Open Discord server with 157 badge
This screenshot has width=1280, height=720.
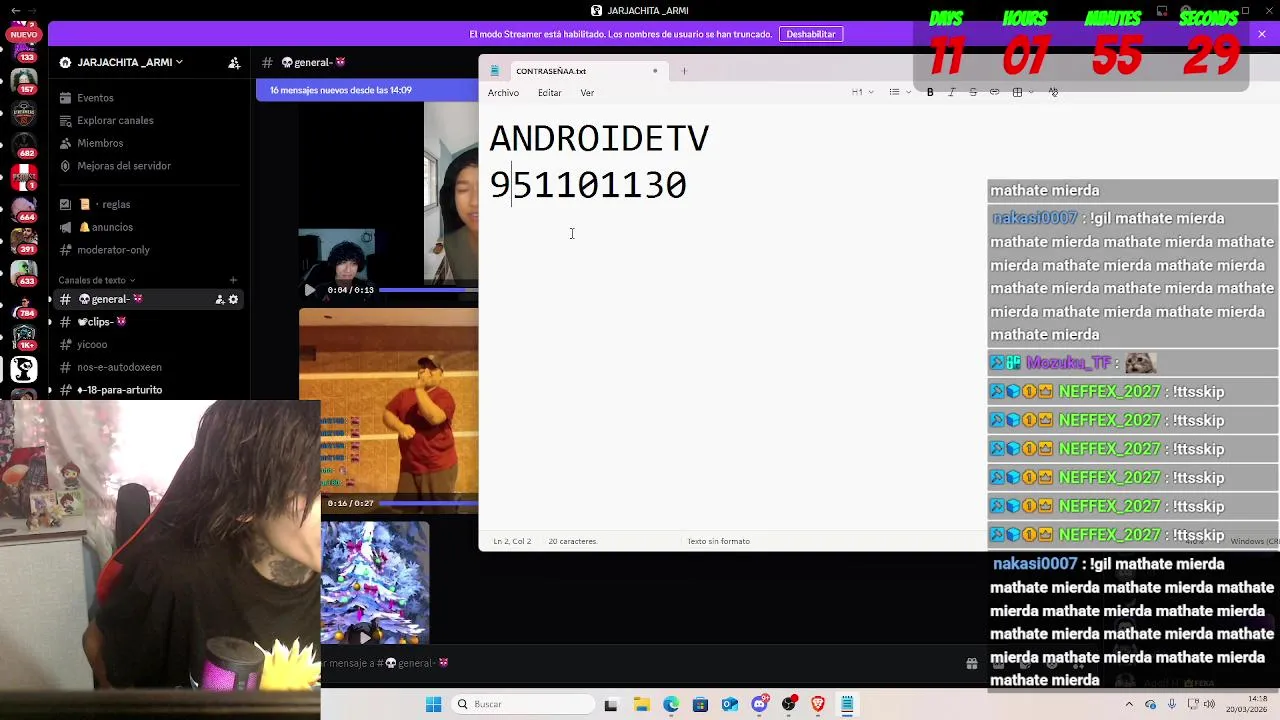[x=24, y=79]
